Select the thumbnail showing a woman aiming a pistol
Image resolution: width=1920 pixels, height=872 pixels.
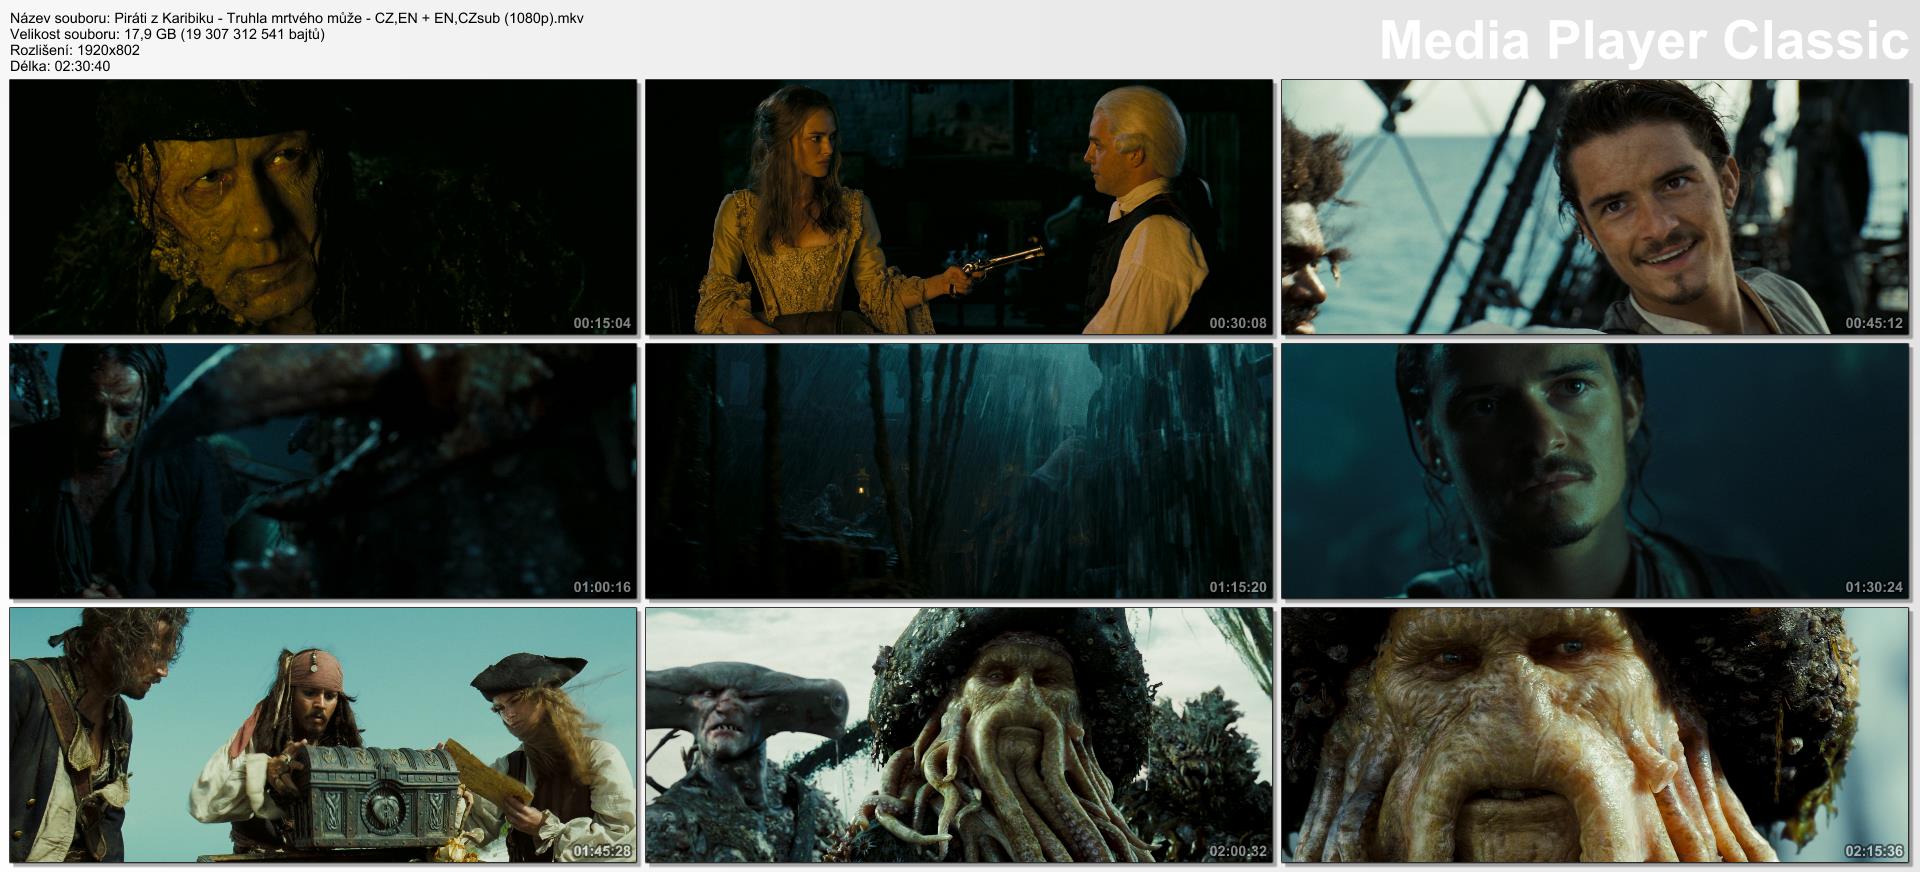click(x=958, y=207)
